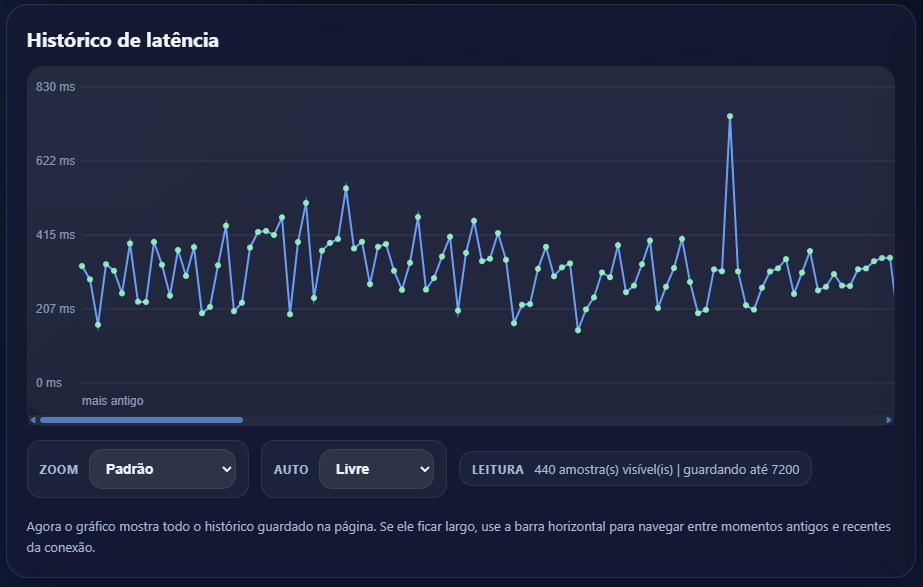
Task: Click the lowest data point on the chart
Action: [578, 330]
